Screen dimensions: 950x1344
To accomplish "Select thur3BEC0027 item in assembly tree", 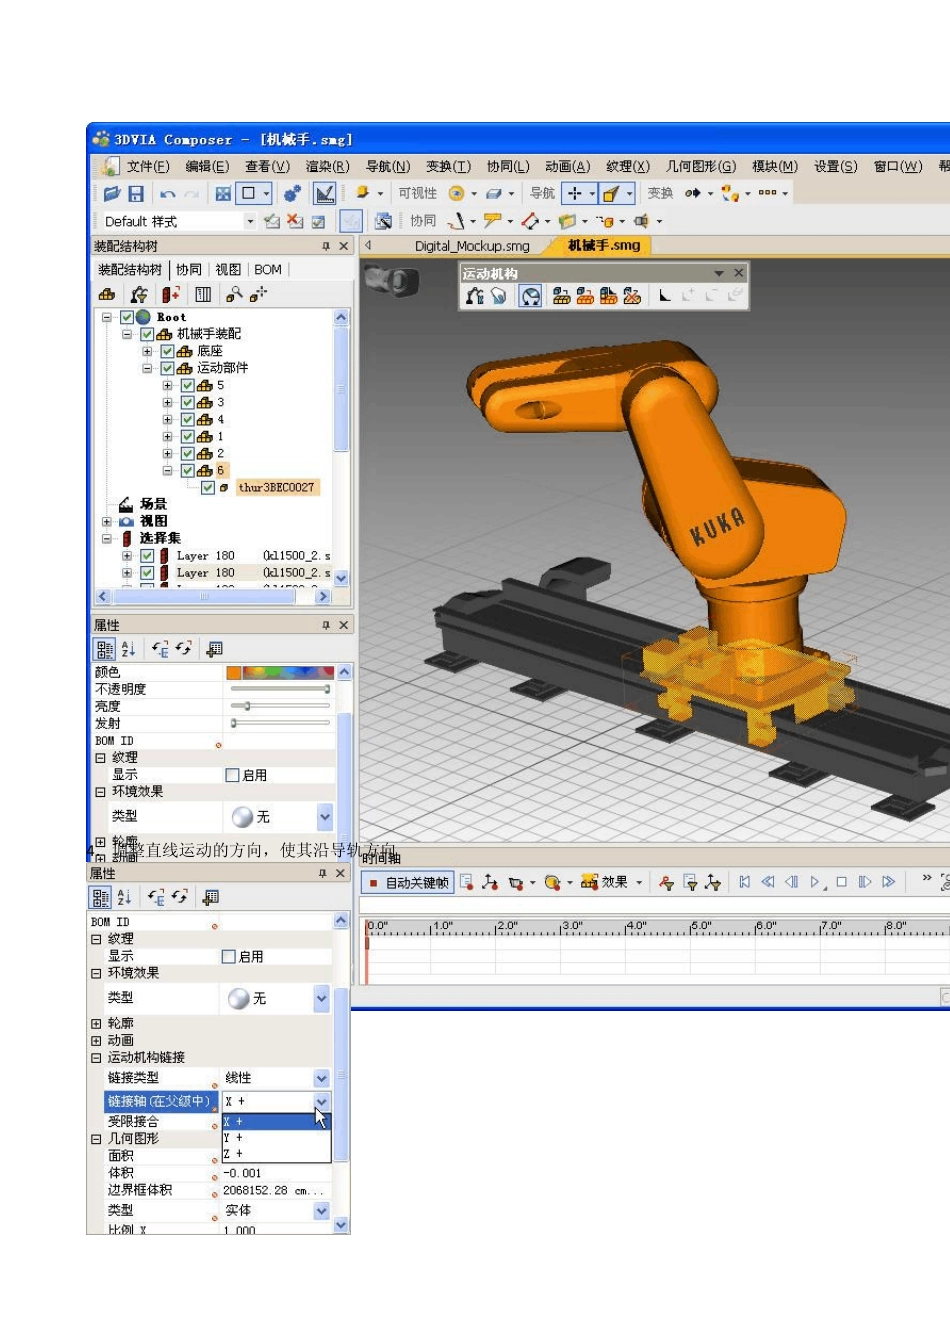I will (x=276, y=488).
